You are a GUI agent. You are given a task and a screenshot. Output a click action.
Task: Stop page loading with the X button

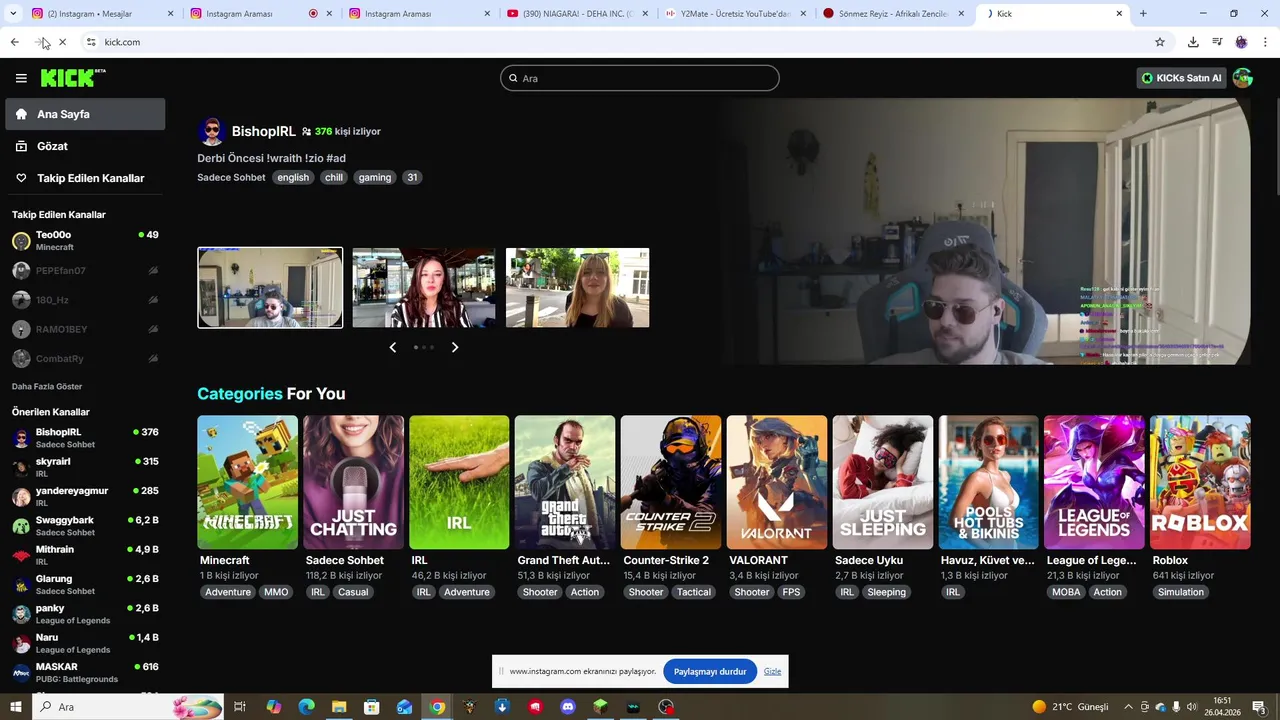coord(62,42)
